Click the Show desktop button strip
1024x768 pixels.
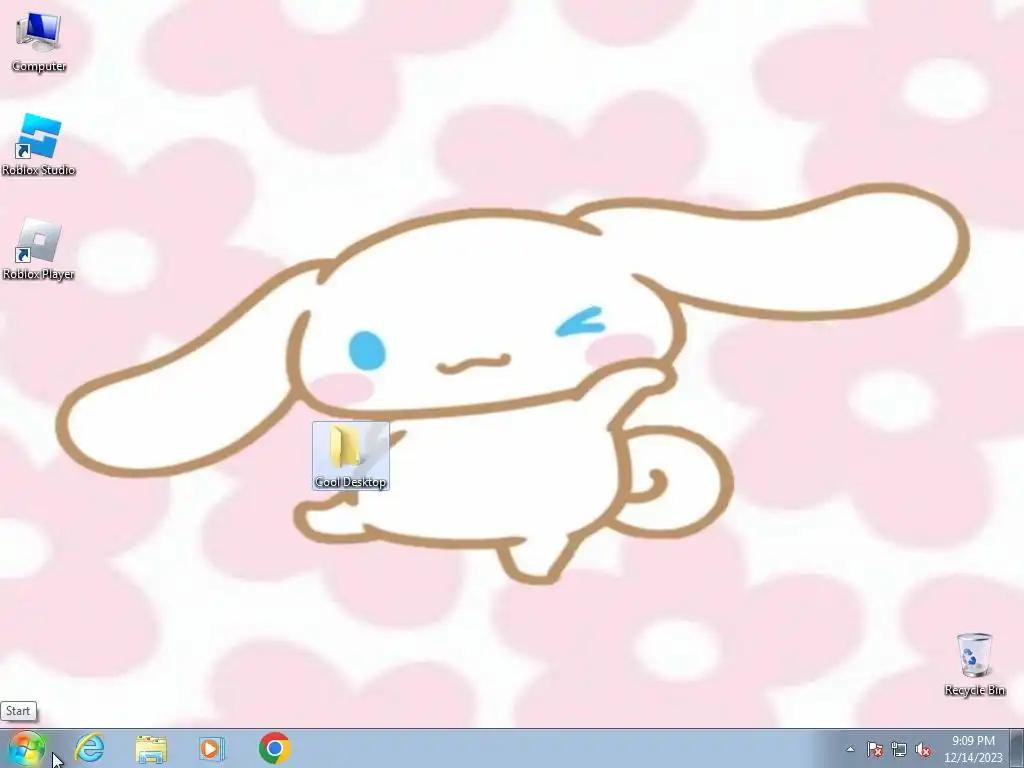1017,748
